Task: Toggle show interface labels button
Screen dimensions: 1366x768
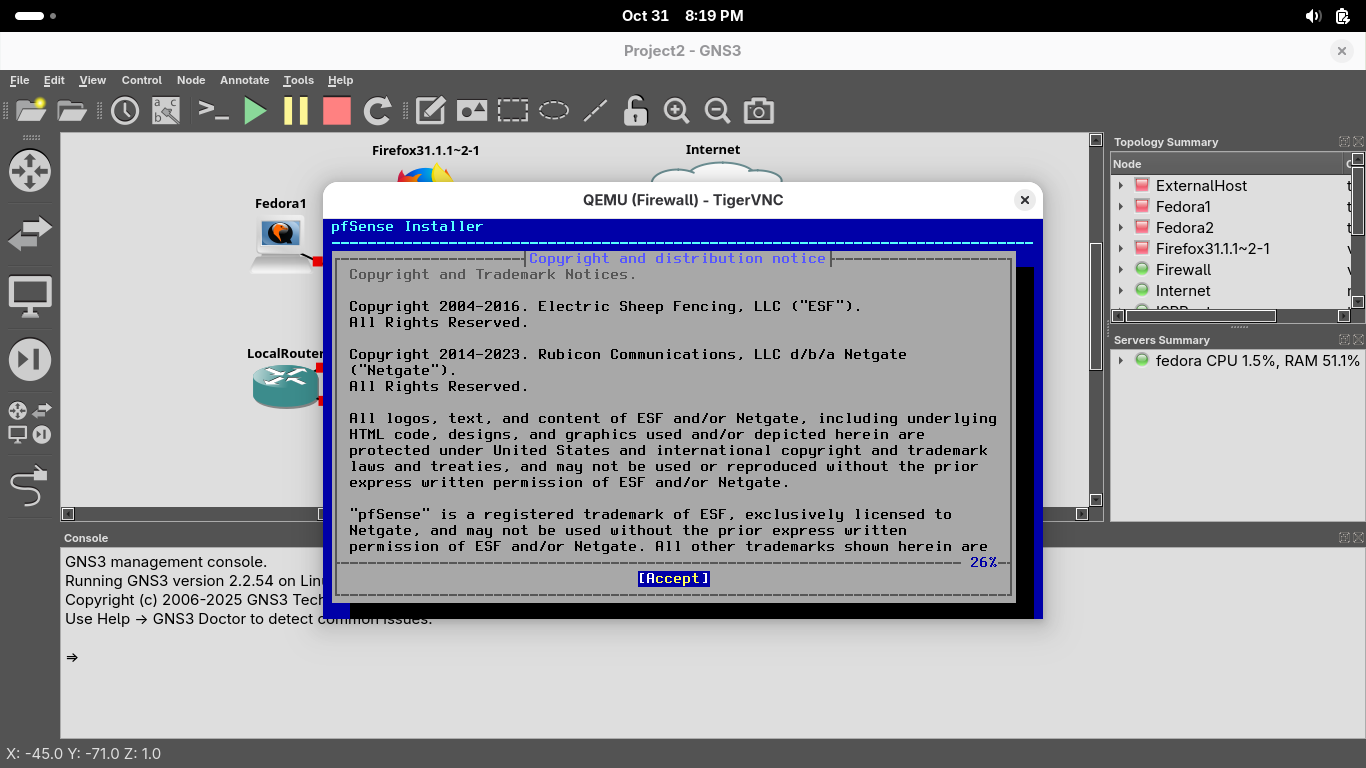Action: pyautogui.click(x=165, y=111)
